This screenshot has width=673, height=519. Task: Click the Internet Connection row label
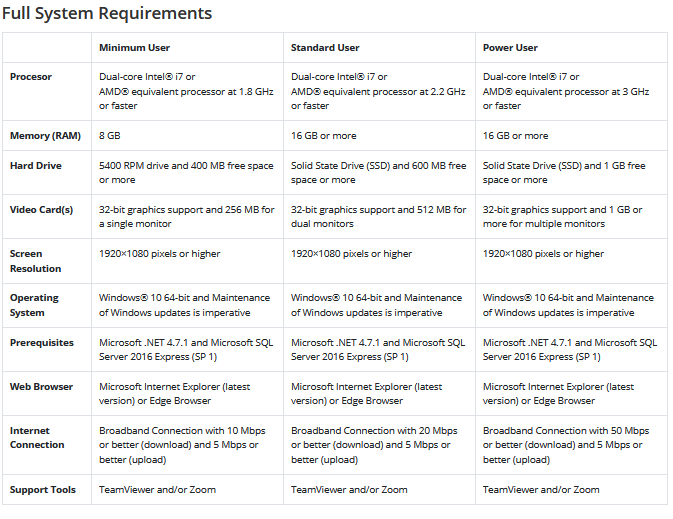[37, 438]
